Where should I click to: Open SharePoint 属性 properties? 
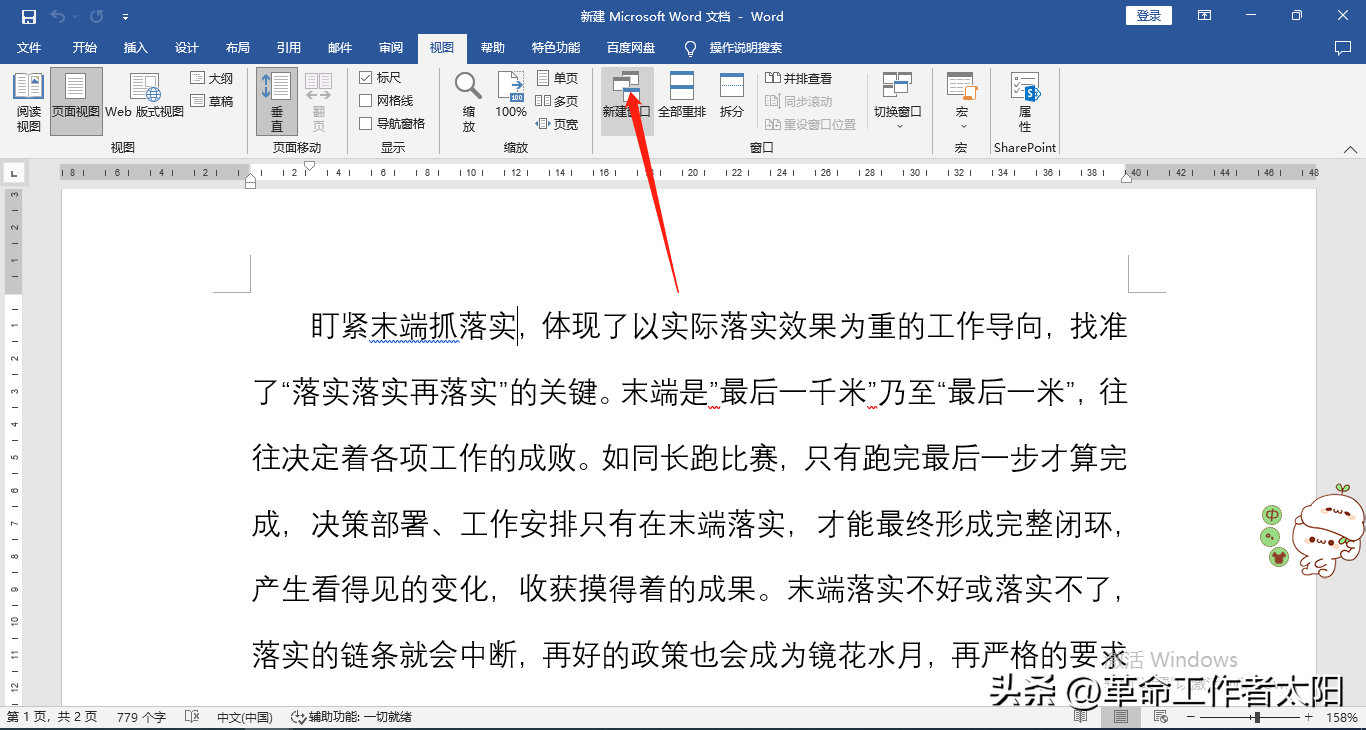[1025, 102]
